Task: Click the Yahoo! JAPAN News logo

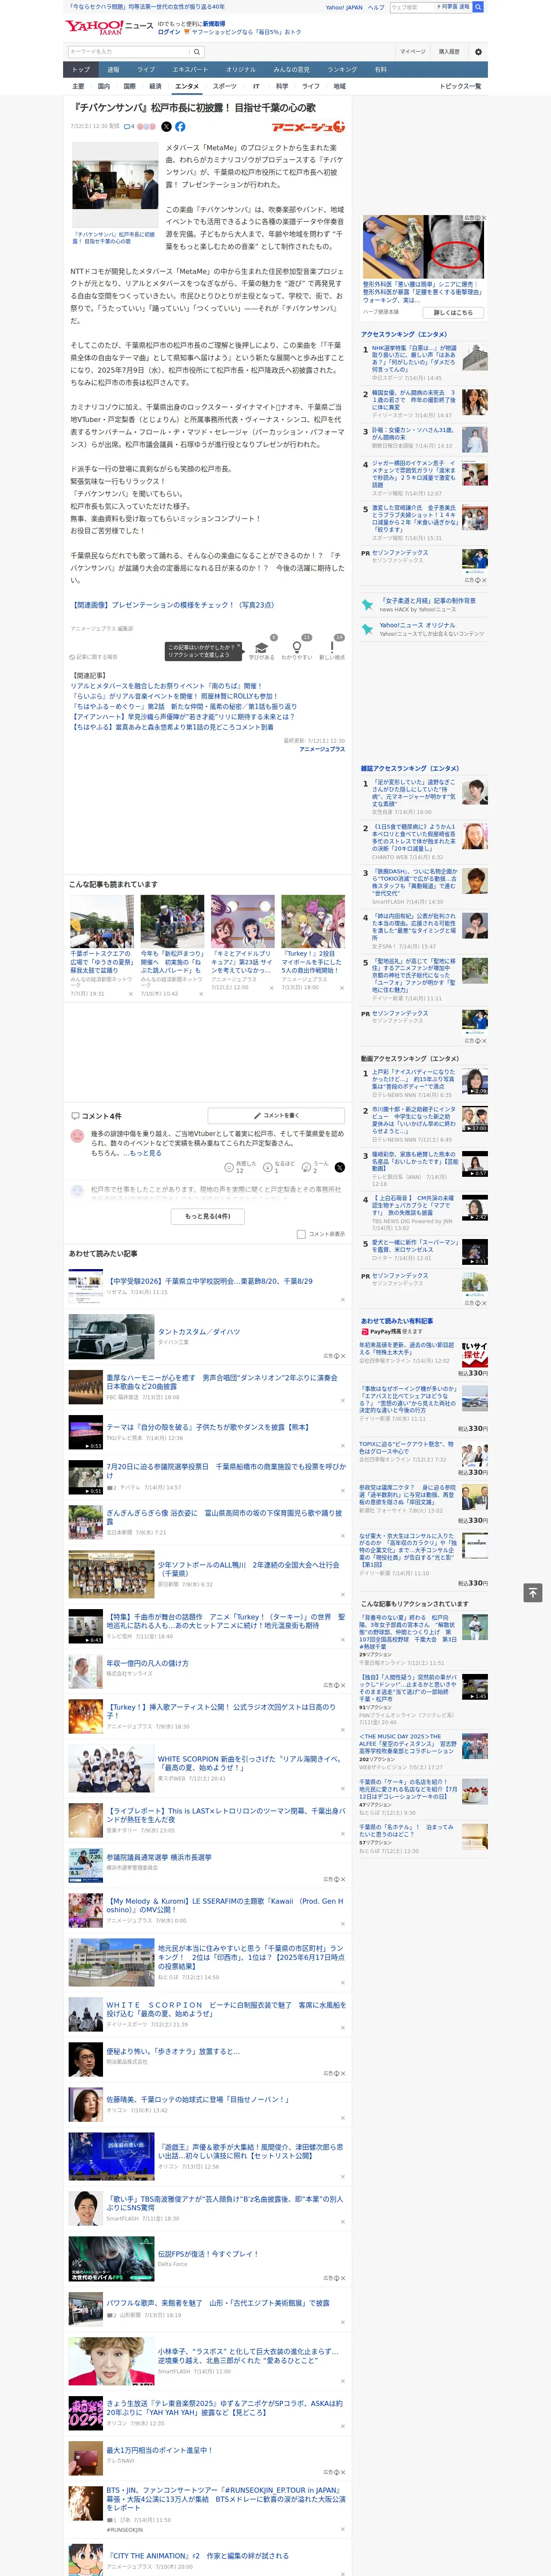Action: point(108,27)
